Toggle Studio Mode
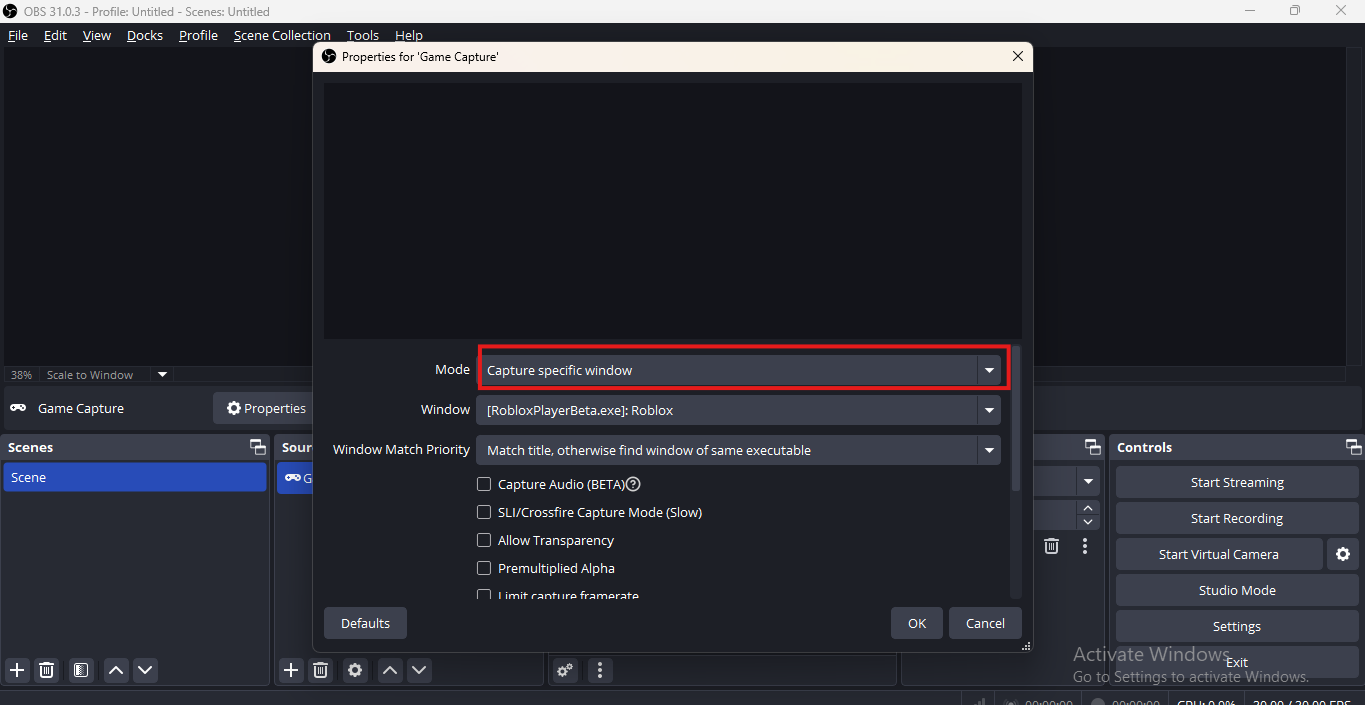 [1237, 590]
